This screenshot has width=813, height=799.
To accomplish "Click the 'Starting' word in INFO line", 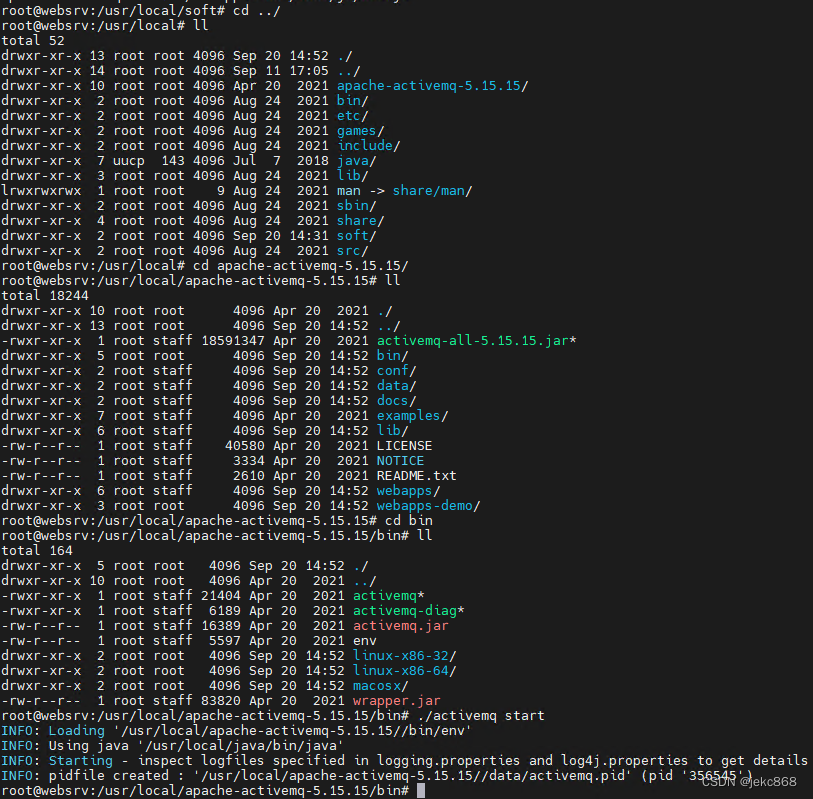I will click(80, 761).
